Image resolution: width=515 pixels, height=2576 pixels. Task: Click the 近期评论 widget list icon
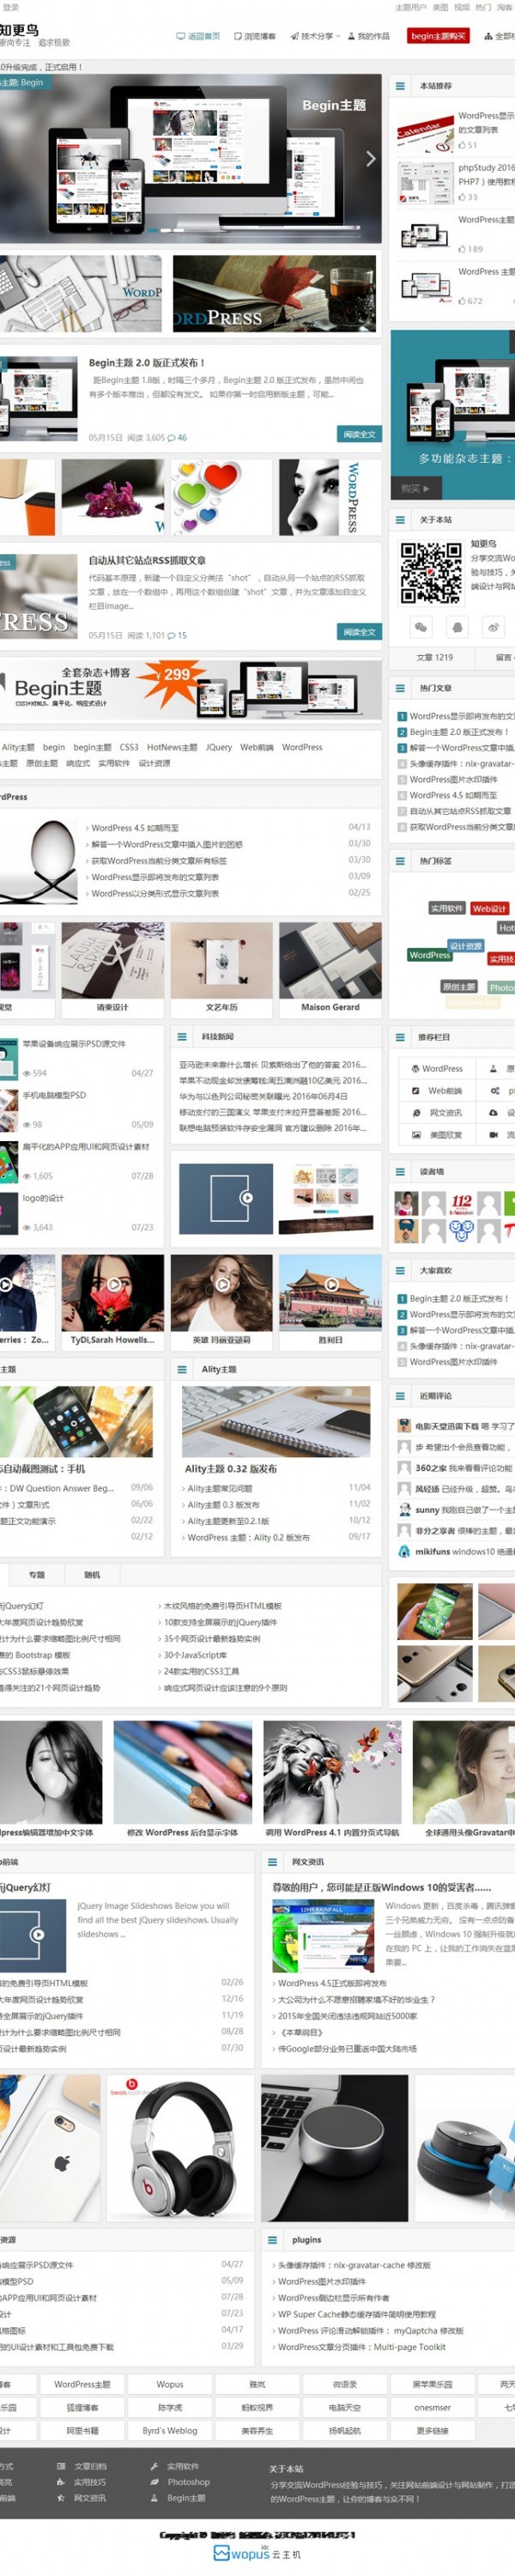pos(400,1395)
